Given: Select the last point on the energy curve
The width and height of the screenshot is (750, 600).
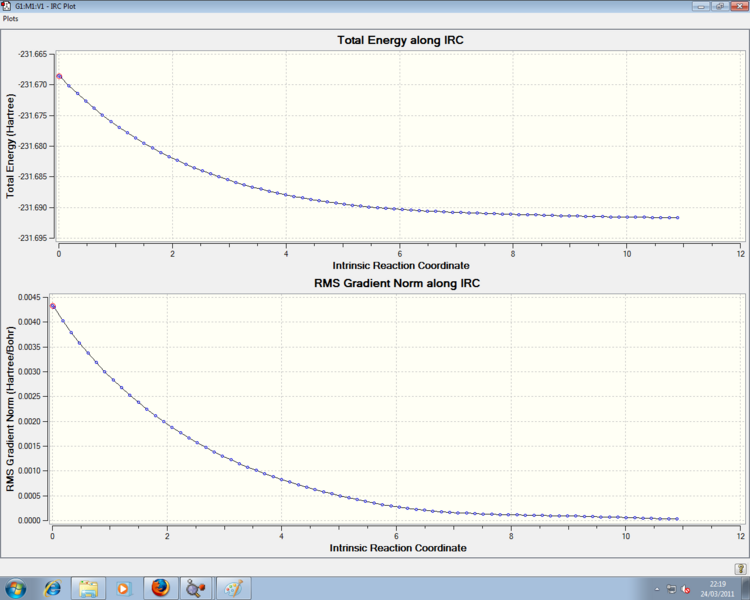Looking at the screenshot, I should click(677, 218).
